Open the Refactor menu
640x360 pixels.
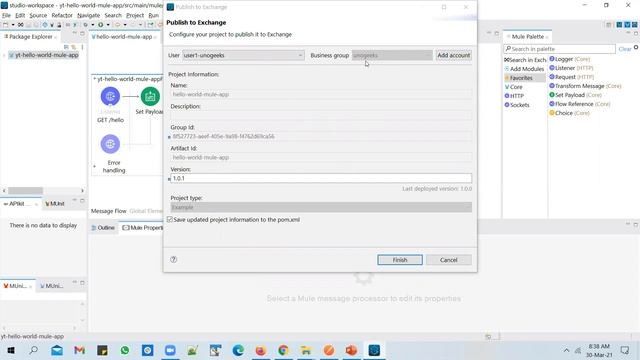coord(62,15)
